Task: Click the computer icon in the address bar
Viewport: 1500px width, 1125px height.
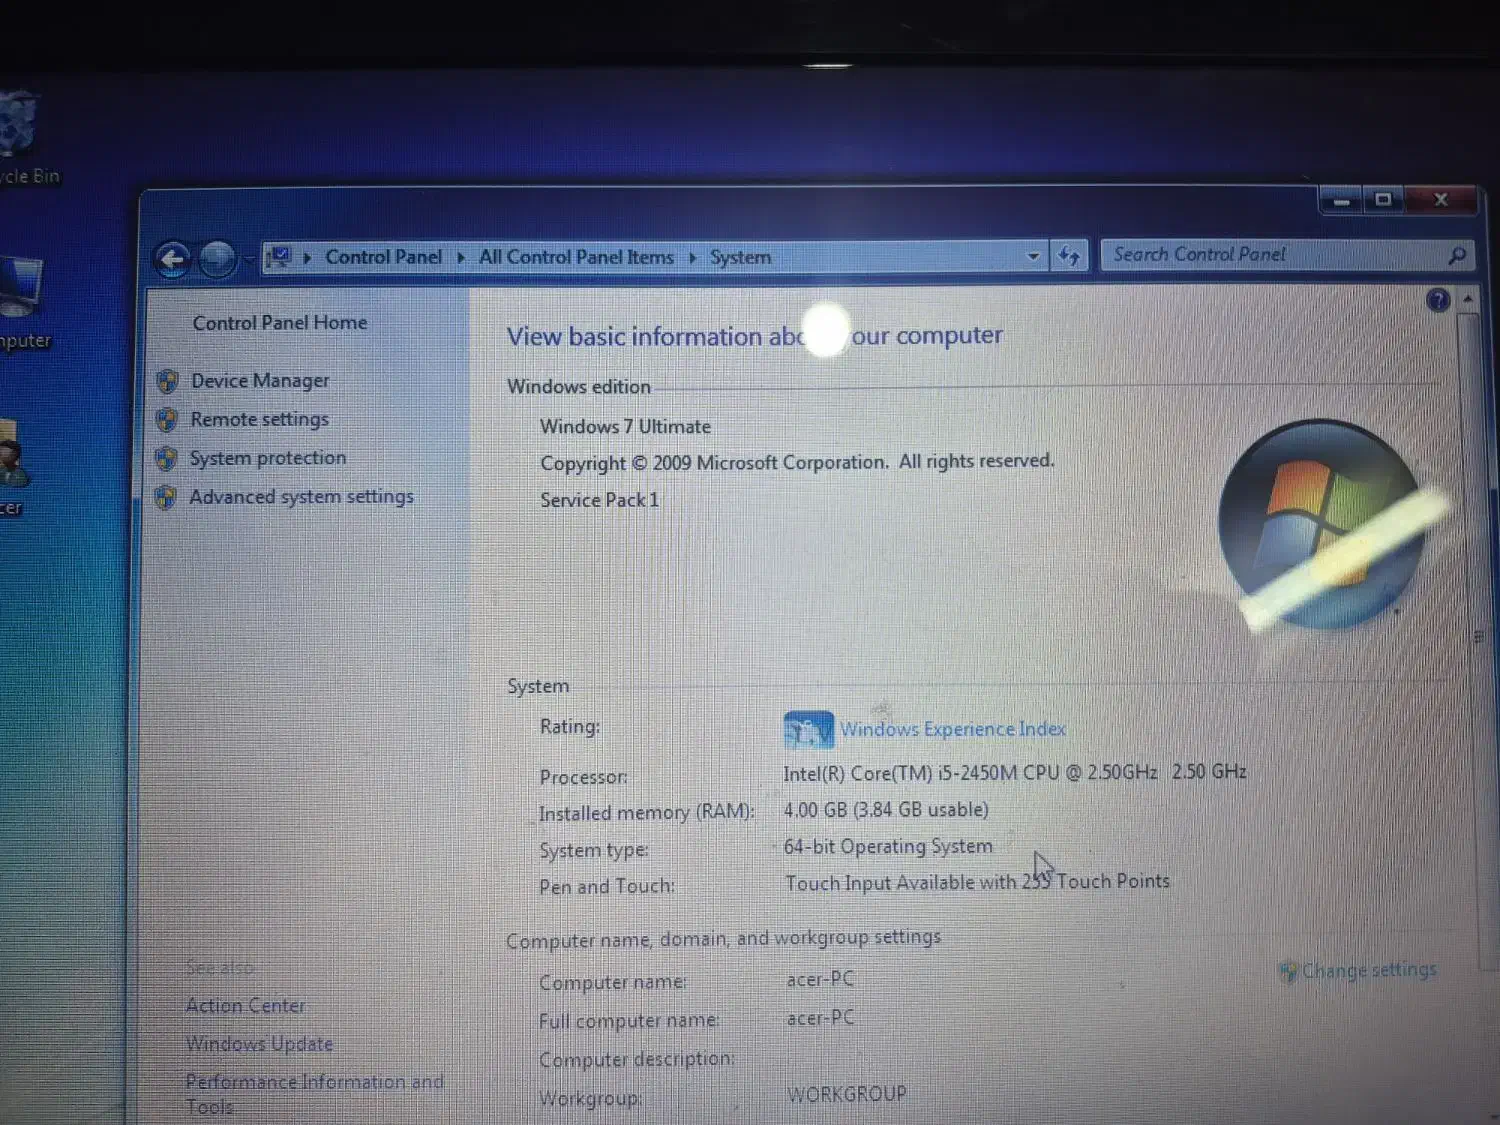Action: point(280,257)
